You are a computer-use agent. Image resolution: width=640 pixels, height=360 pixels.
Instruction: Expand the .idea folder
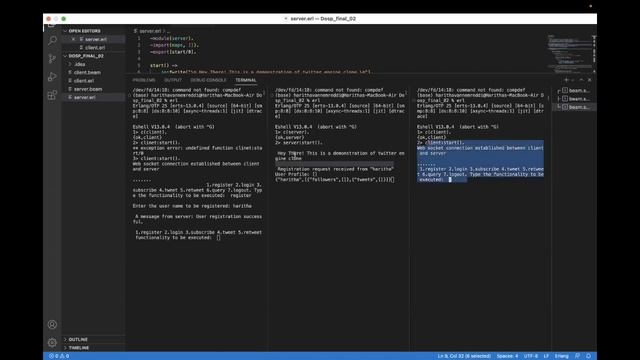tap(93, 64)
